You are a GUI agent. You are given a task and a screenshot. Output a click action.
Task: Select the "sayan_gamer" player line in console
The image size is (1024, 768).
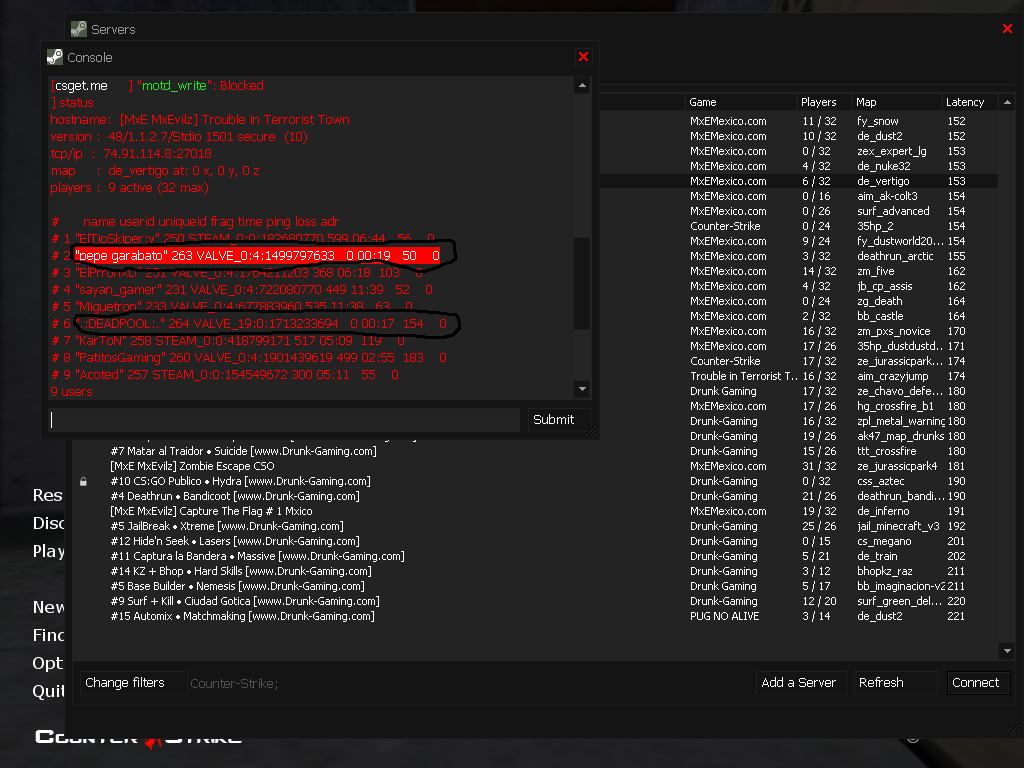[242, 289]
